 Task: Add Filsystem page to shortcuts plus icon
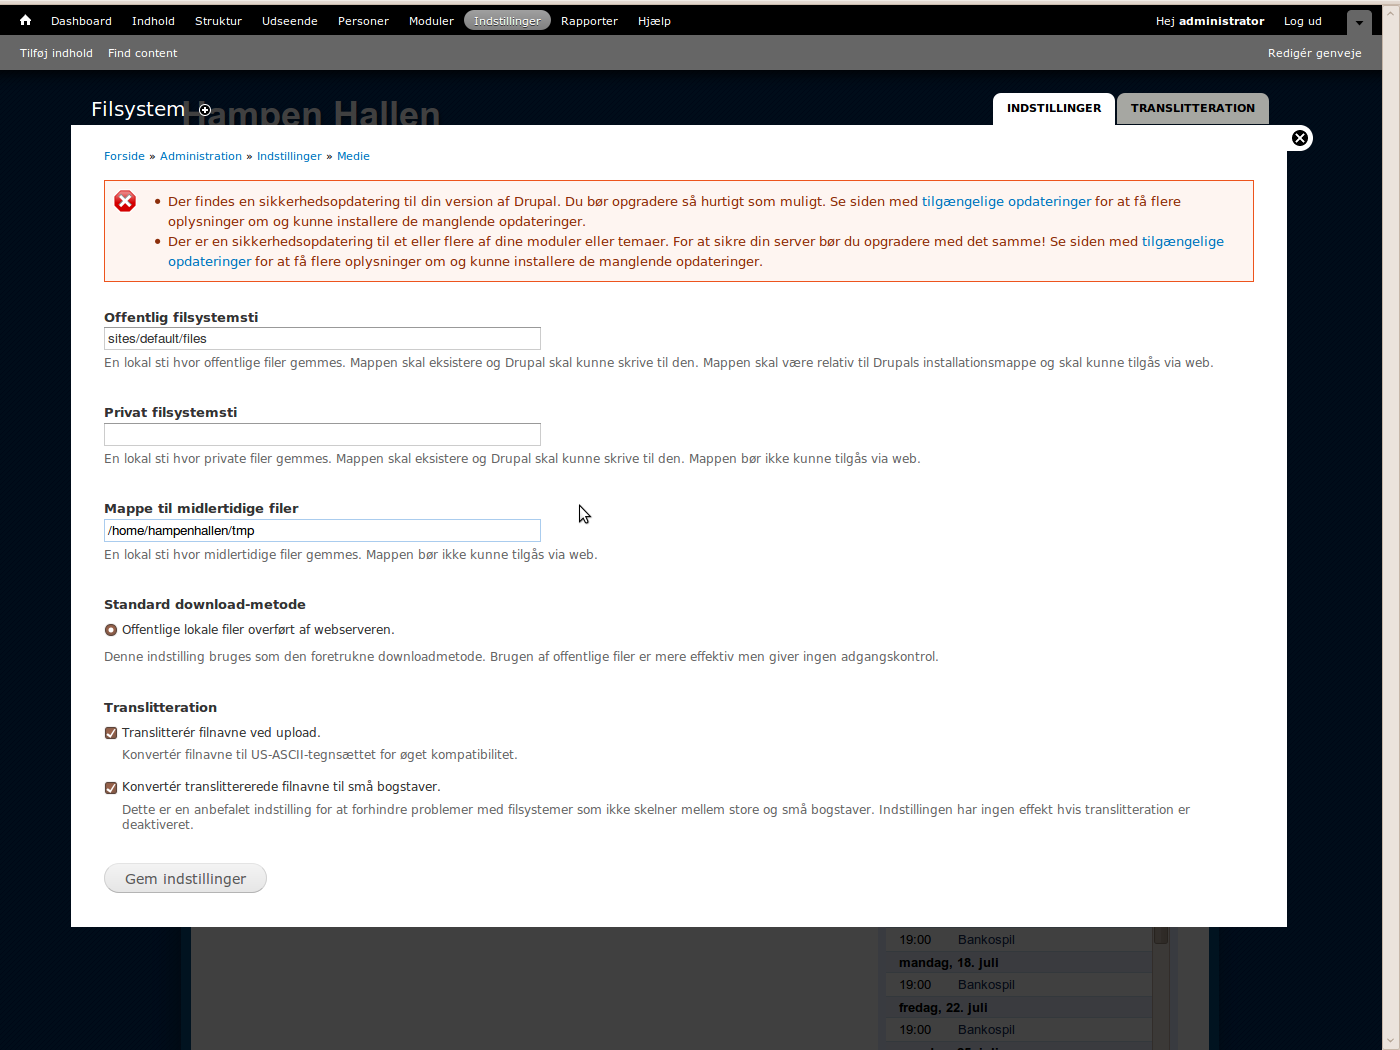pyautogui.click(x=205, y=110)
